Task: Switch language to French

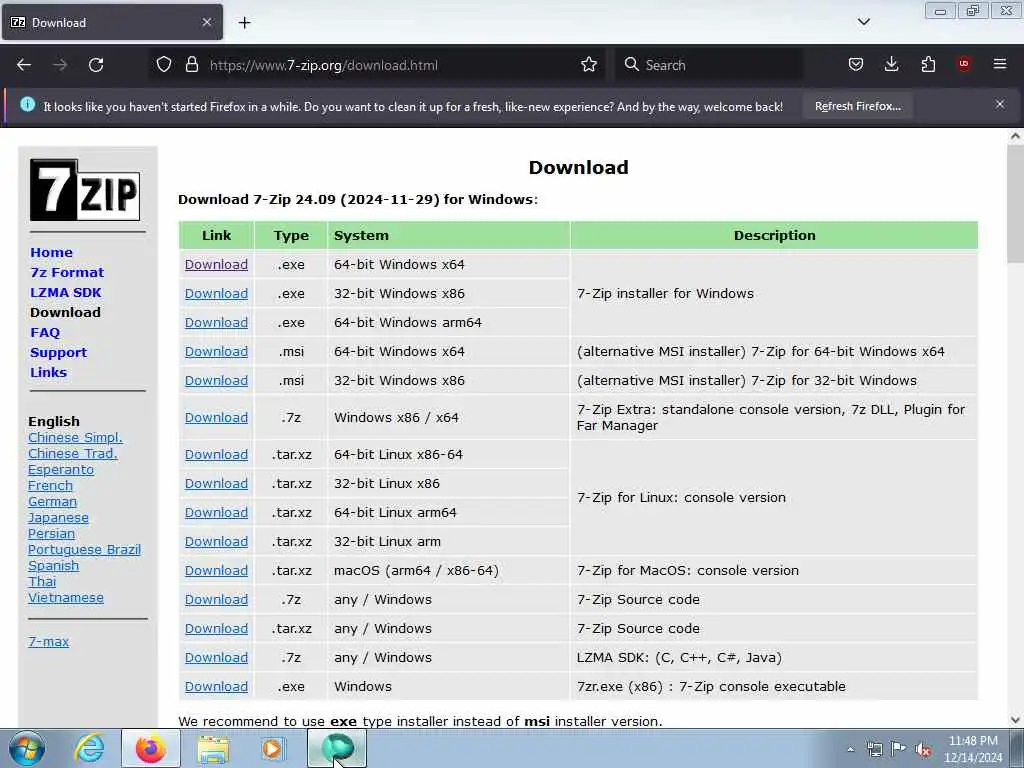Action: click(50, 485)
